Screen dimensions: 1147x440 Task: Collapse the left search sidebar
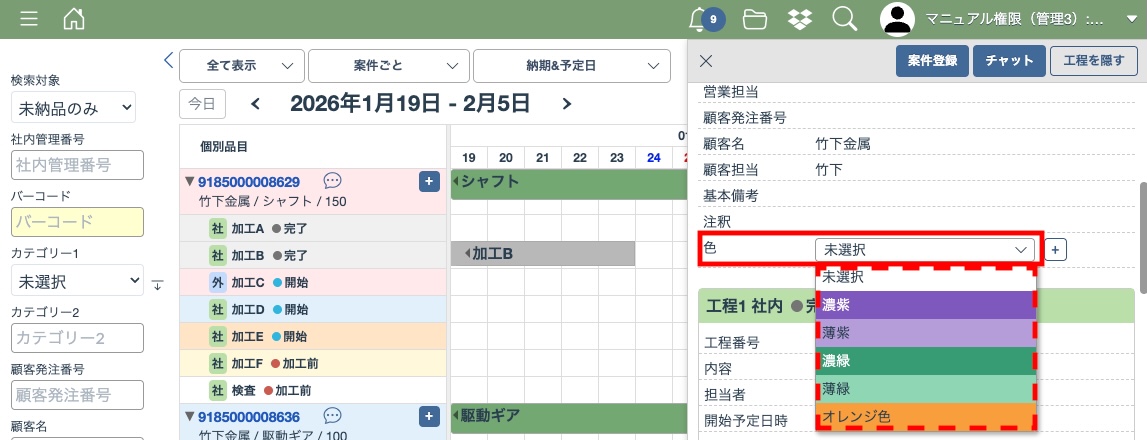[x=168, y=61]
